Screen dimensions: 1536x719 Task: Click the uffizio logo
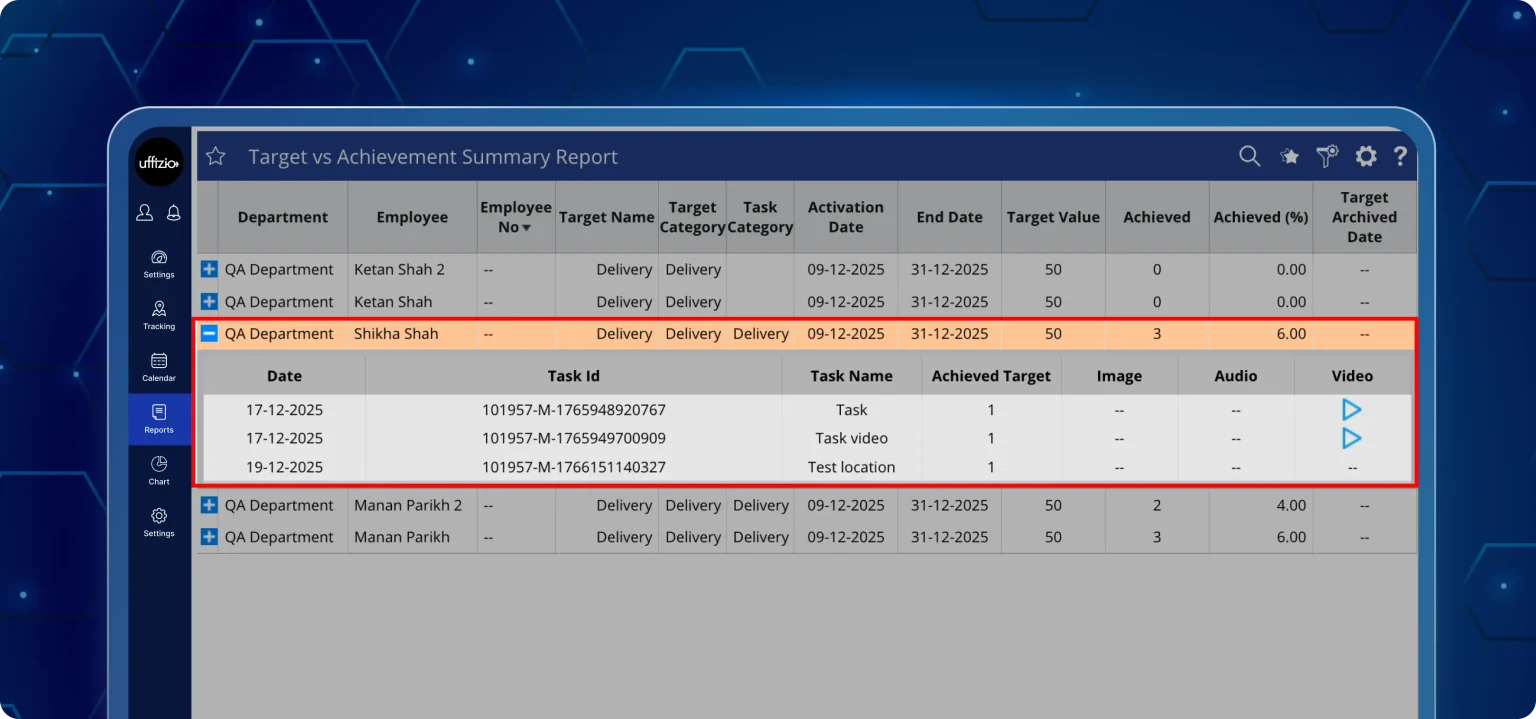tap(159, 163)
